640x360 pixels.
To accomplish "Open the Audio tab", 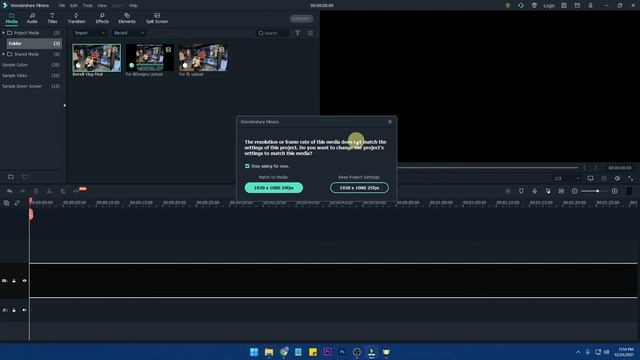I will (x=32, y=18).
